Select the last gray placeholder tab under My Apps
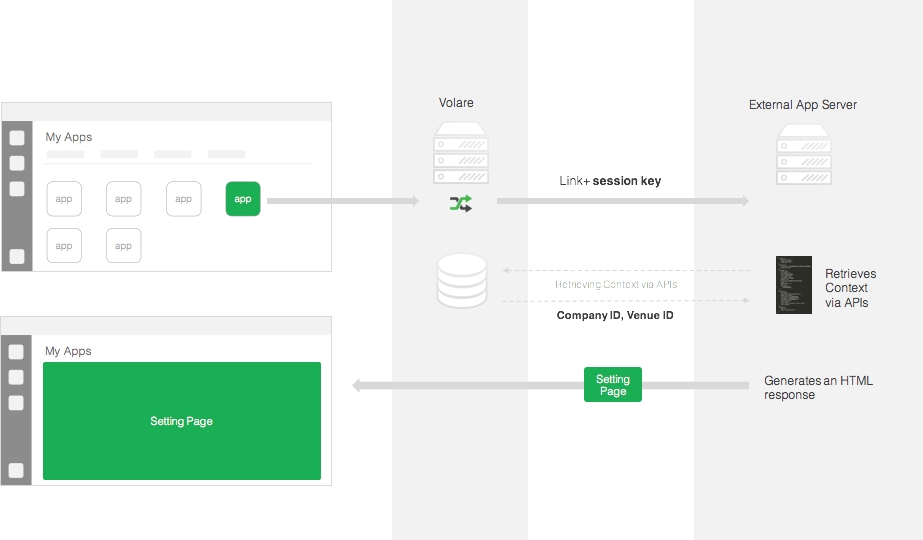 pos(226,154)
